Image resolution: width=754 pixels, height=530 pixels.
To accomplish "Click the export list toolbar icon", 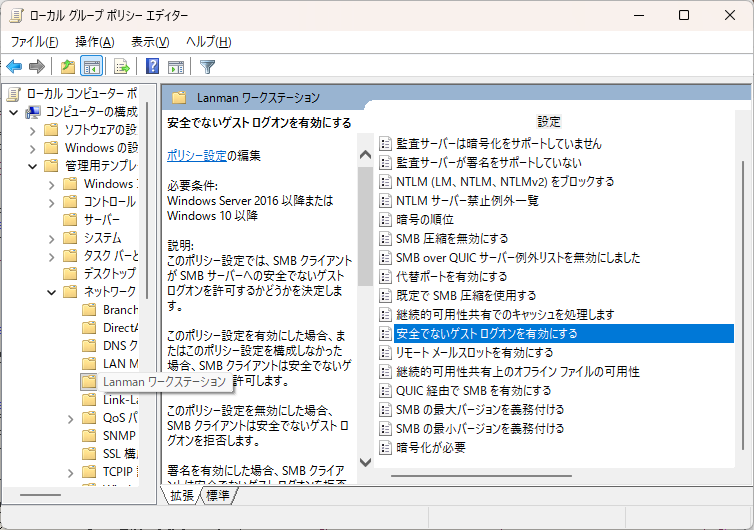I will (x=122, y=67).
